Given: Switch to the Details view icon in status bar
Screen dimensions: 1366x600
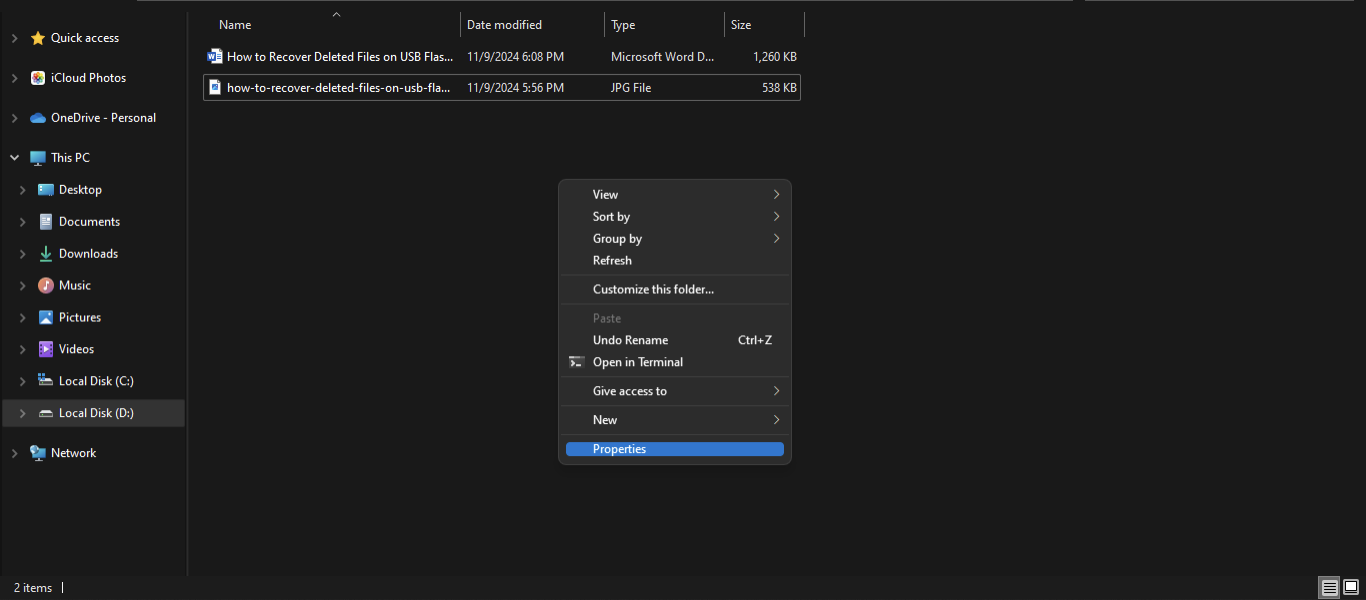Looking at the screenshot, I should tap(1329, 588).
